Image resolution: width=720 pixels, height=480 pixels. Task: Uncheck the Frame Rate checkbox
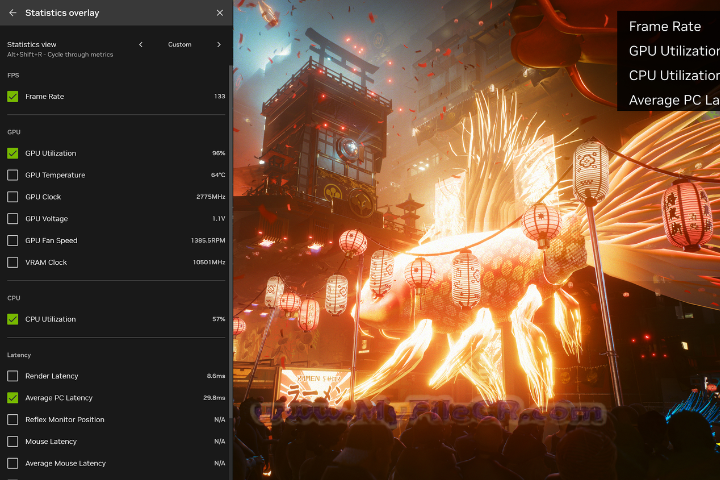[12, 96]
